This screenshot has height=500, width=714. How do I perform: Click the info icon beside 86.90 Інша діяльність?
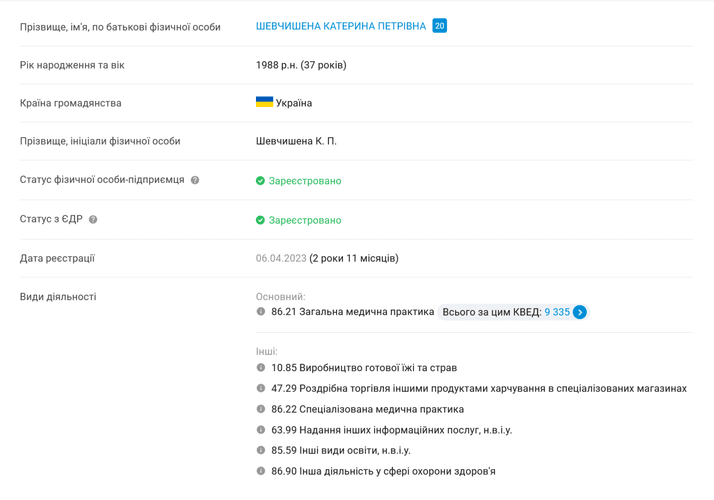261,471
